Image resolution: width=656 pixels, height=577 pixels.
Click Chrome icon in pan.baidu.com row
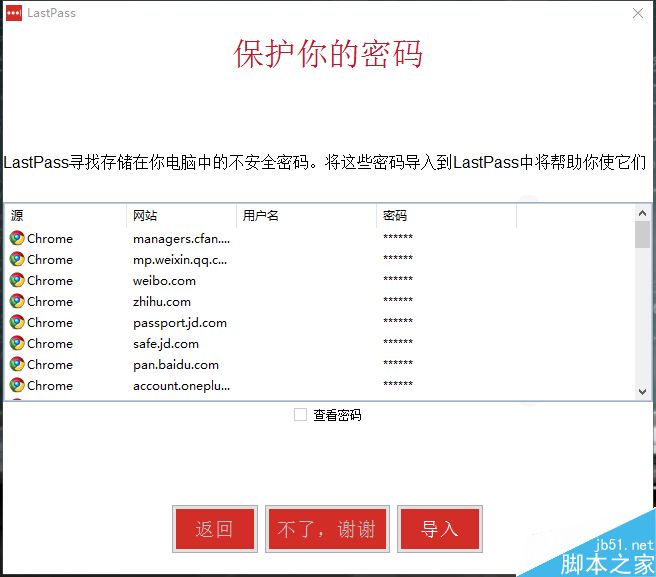(17, 364)
